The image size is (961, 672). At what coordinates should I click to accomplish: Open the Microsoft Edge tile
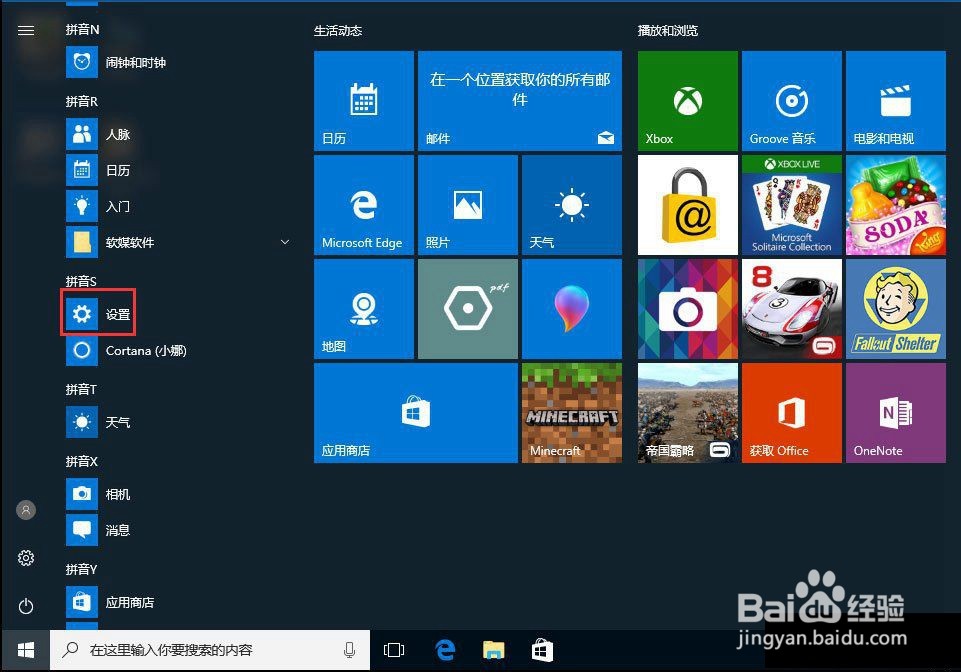[364, 205]
